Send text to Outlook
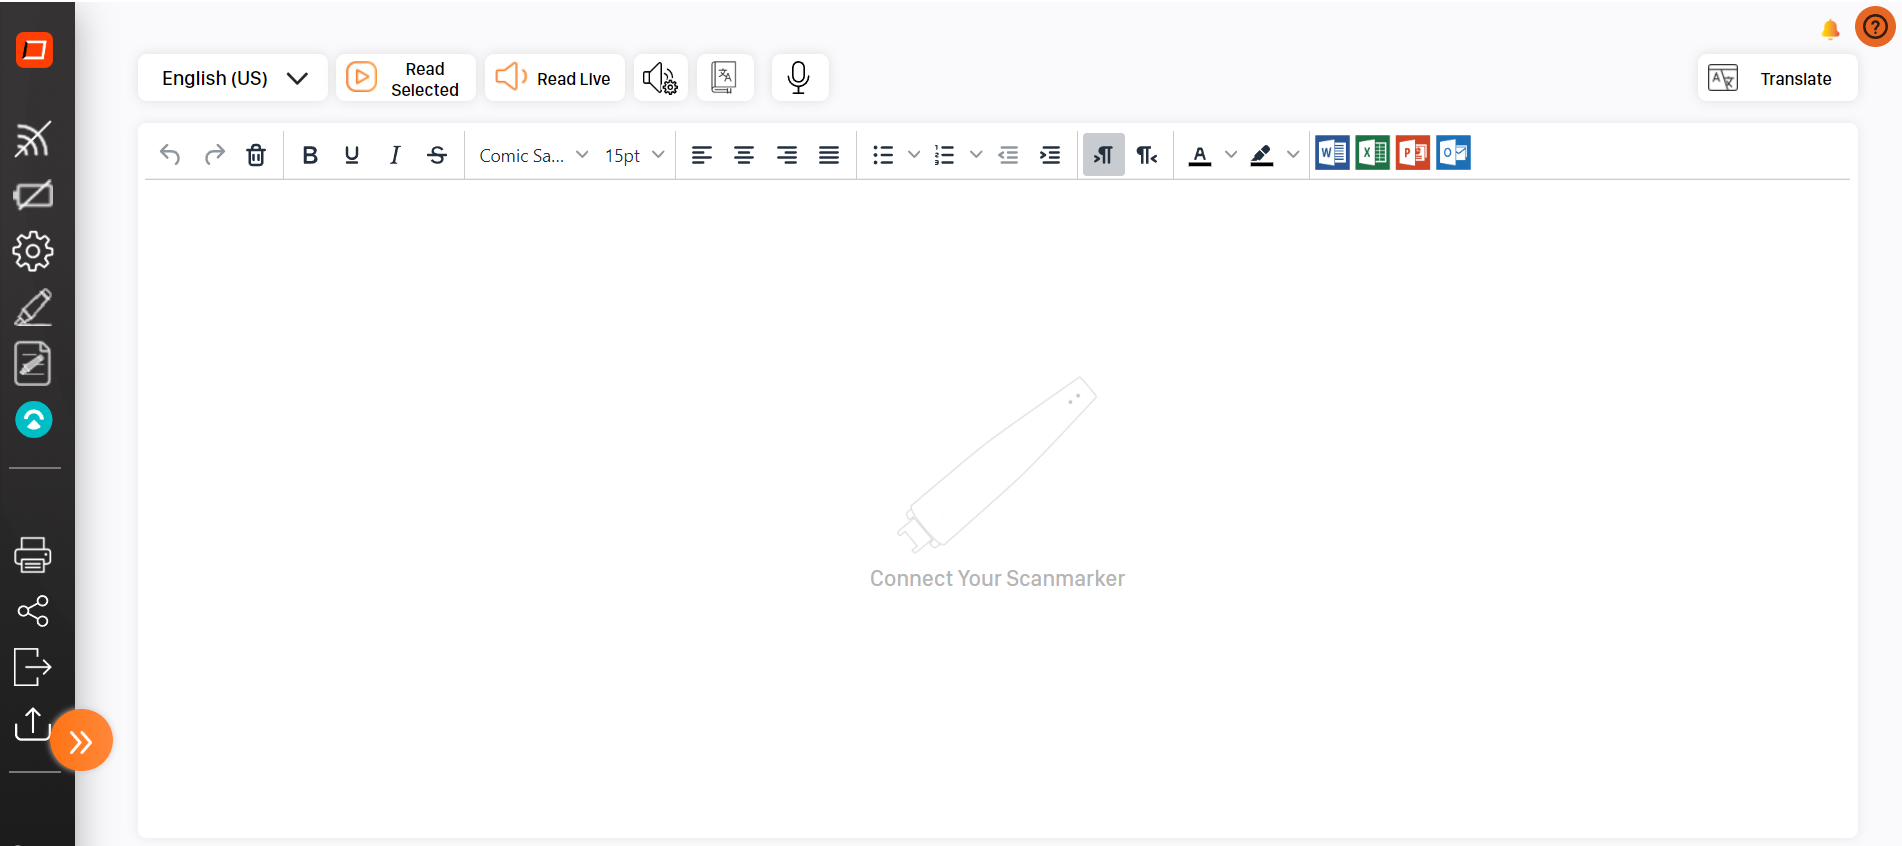 pyautogui.click(x=1453, y=153)
